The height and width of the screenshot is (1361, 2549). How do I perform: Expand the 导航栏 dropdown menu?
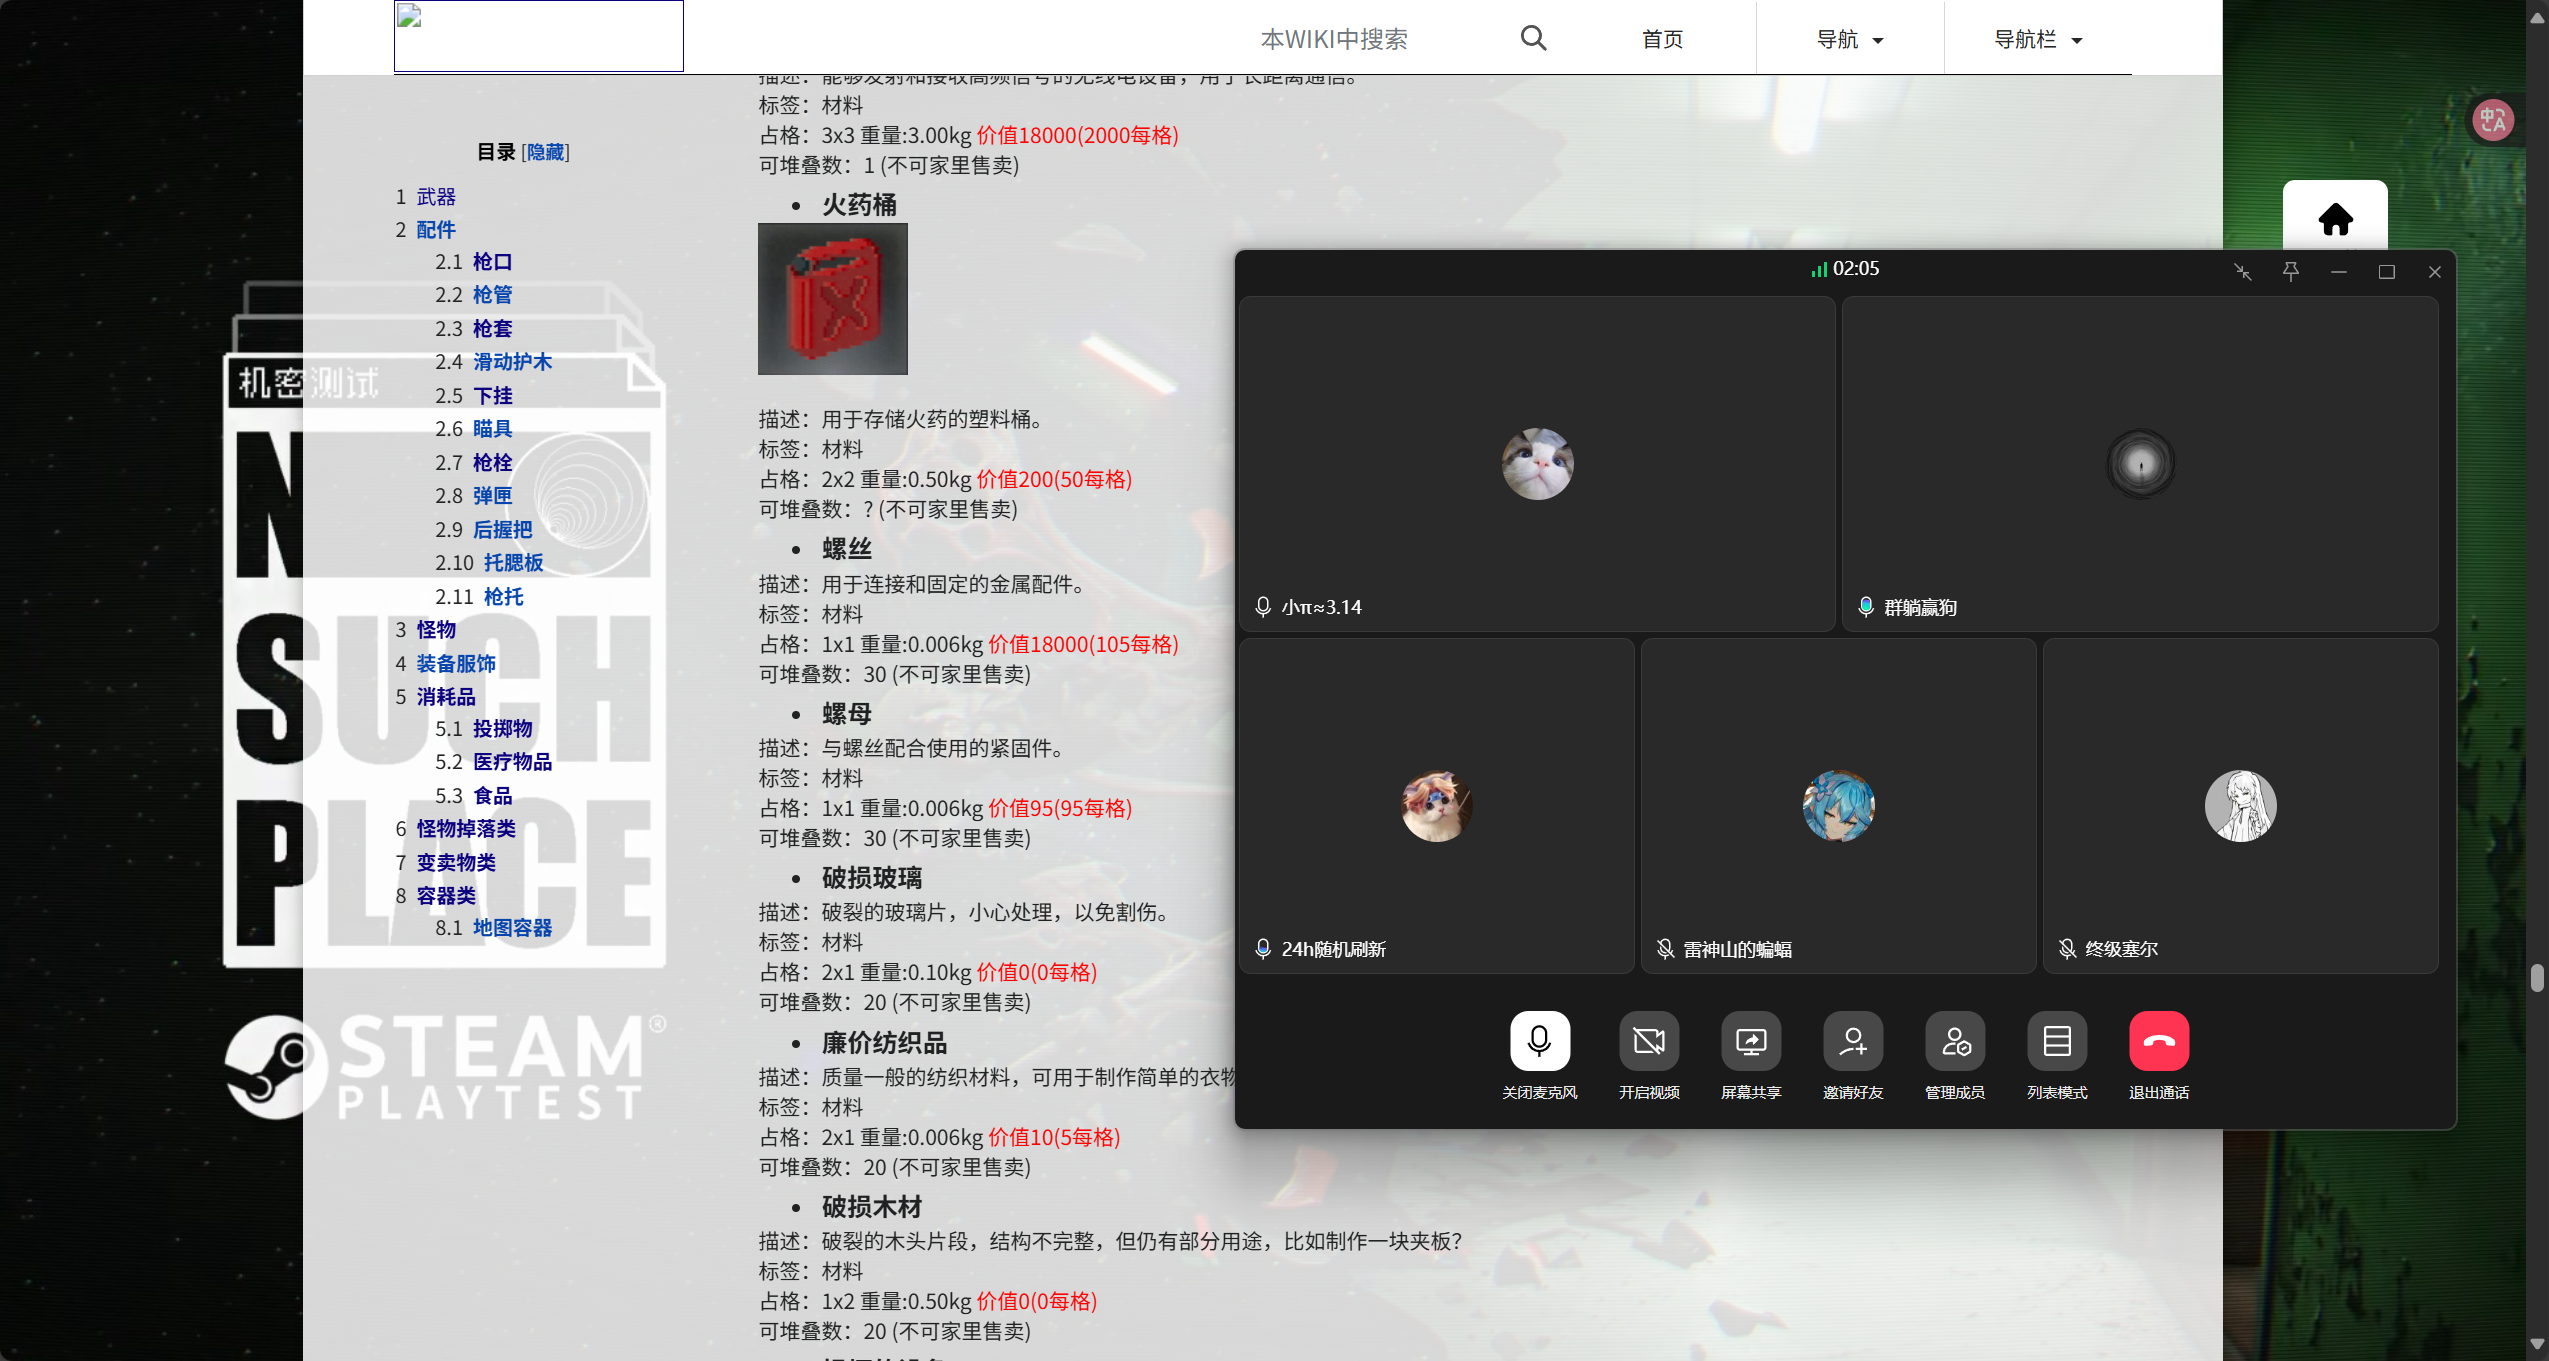coord(2037,39)
